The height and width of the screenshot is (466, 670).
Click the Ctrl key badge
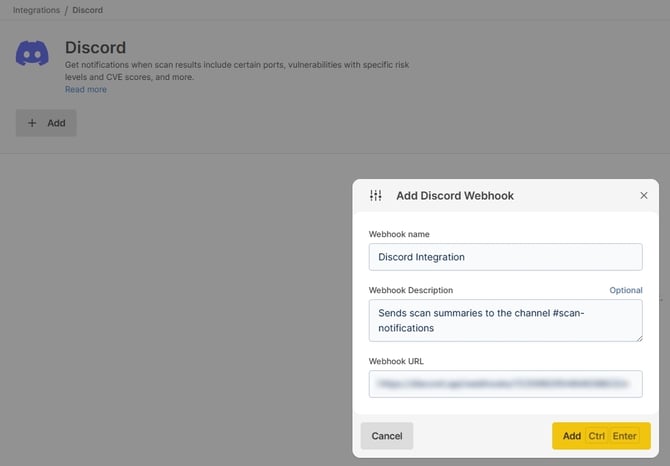597,436
